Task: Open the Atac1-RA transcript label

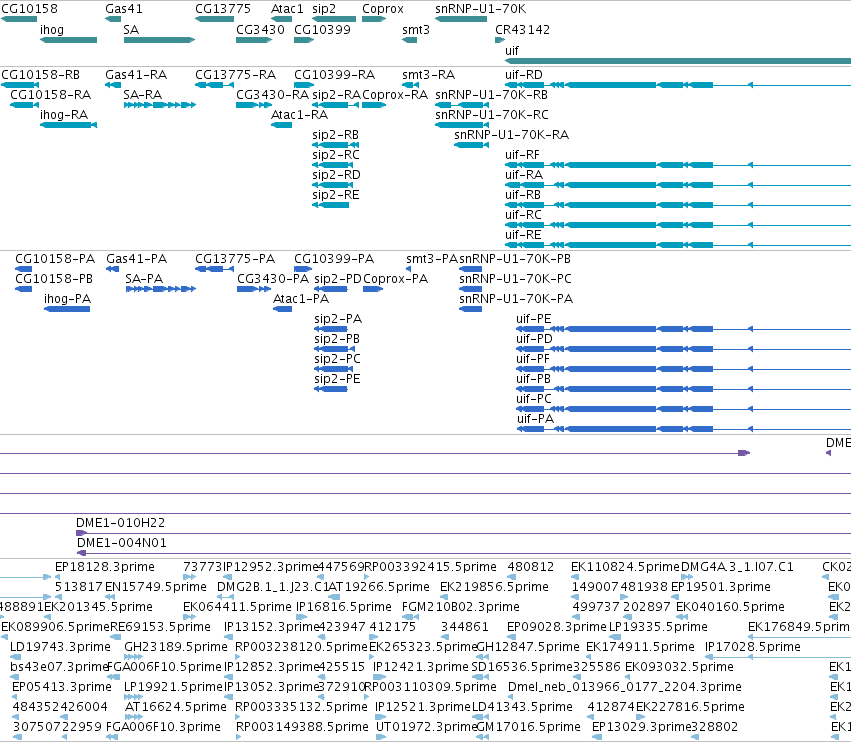Action: [x=300, y=115]
